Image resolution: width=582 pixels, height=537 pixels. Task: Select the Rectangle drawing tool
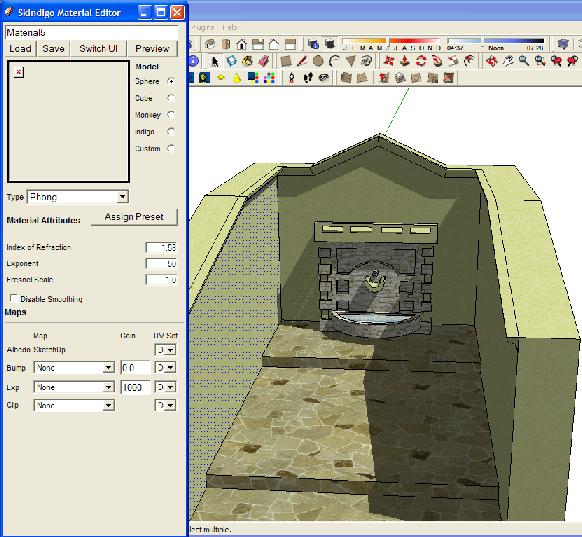(x=286, y=61)
